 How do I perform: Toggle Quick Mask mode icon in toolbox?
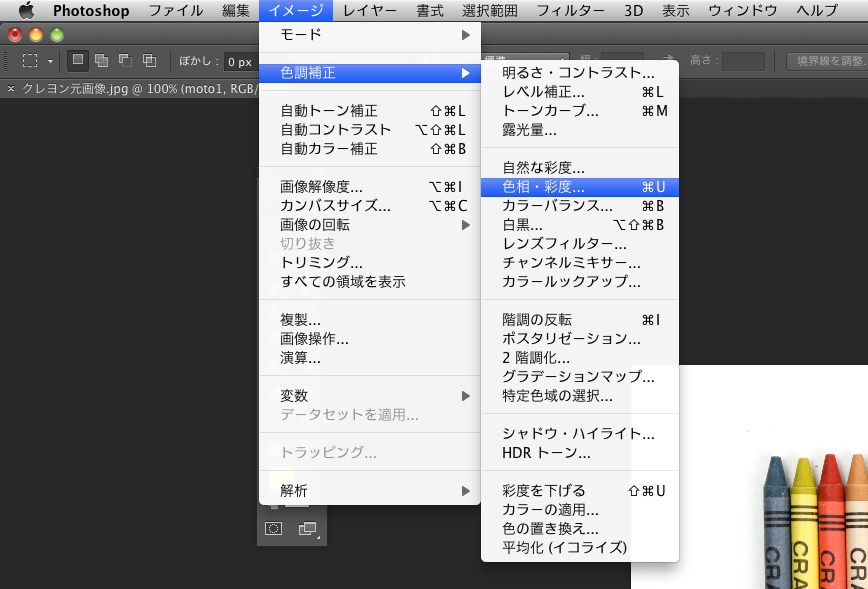(273, 529)
